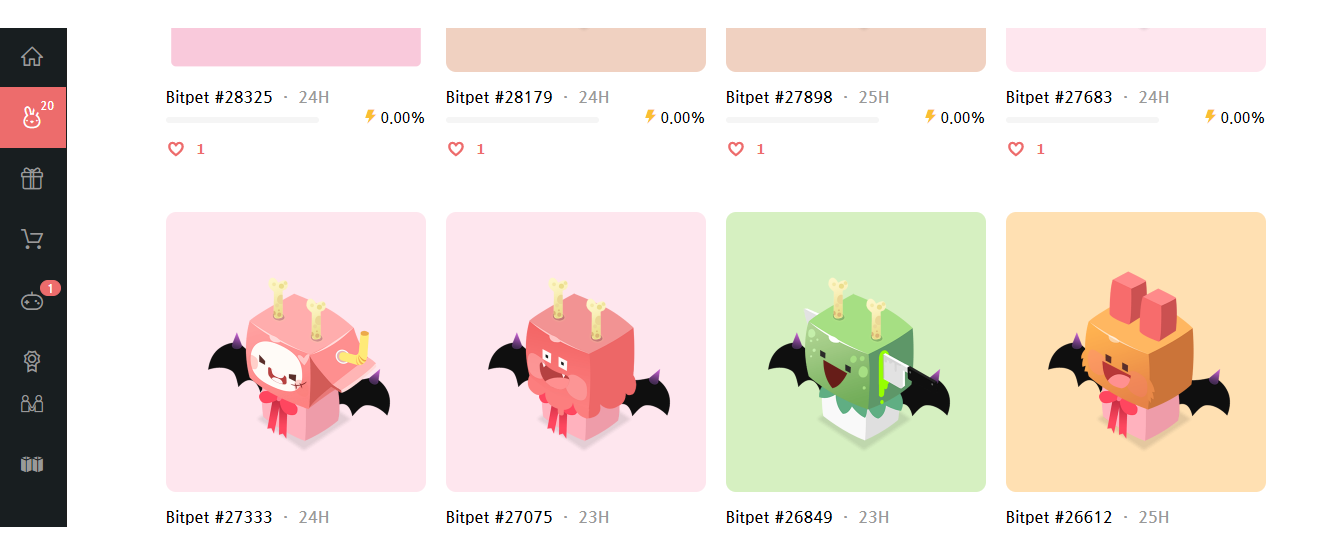Toggle heart on Bitpet #27898
This screenshot has width=1323, height=555.
[x=736, y=149]
